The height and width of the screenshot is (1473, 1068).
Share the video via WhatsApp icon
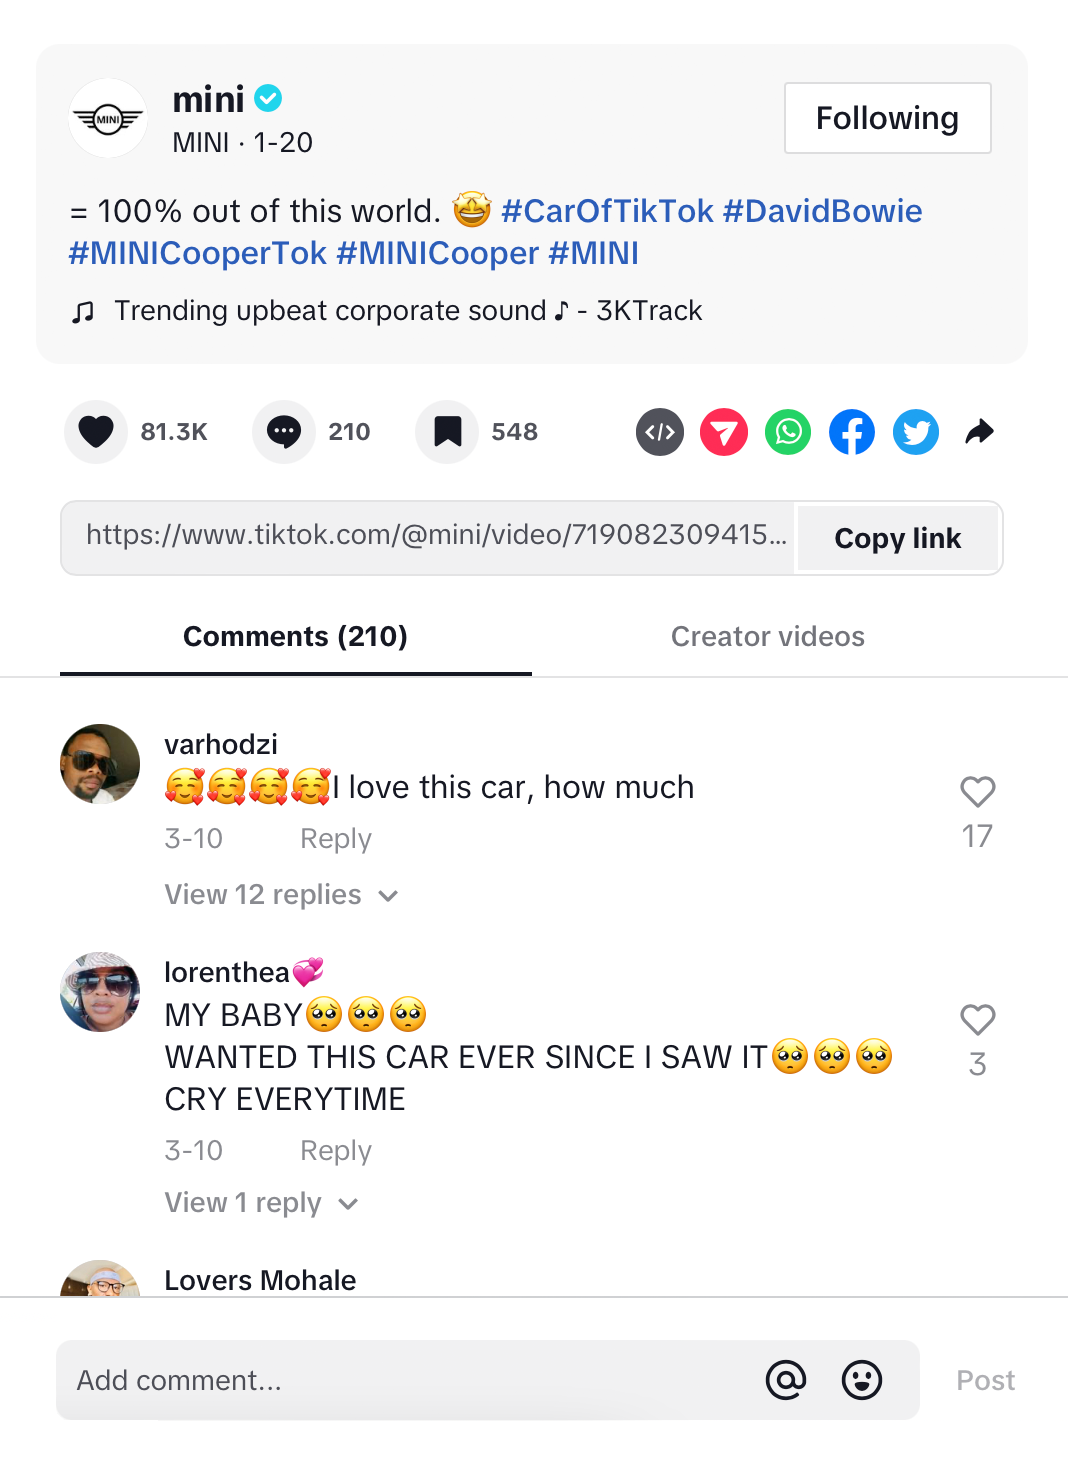tap(788, 432)
